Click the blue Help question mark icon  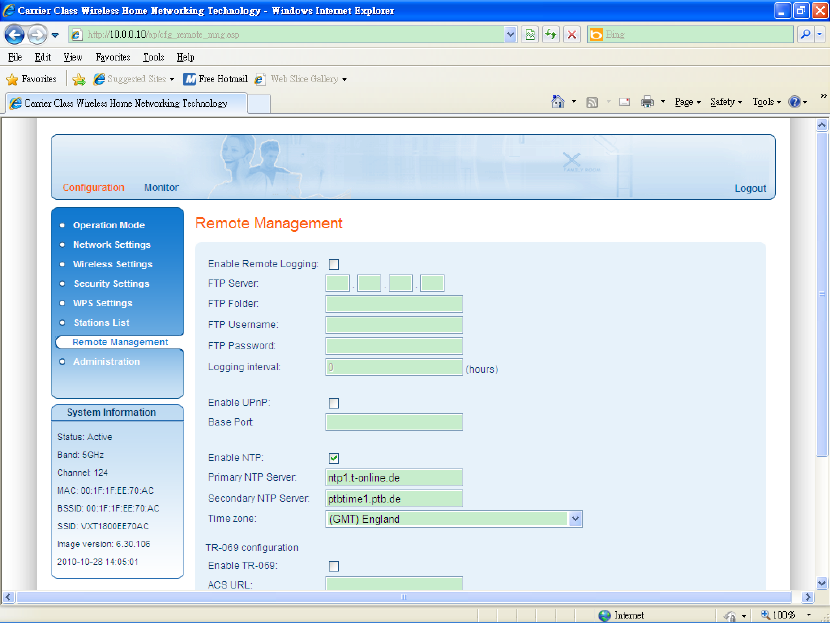[795, 102]
